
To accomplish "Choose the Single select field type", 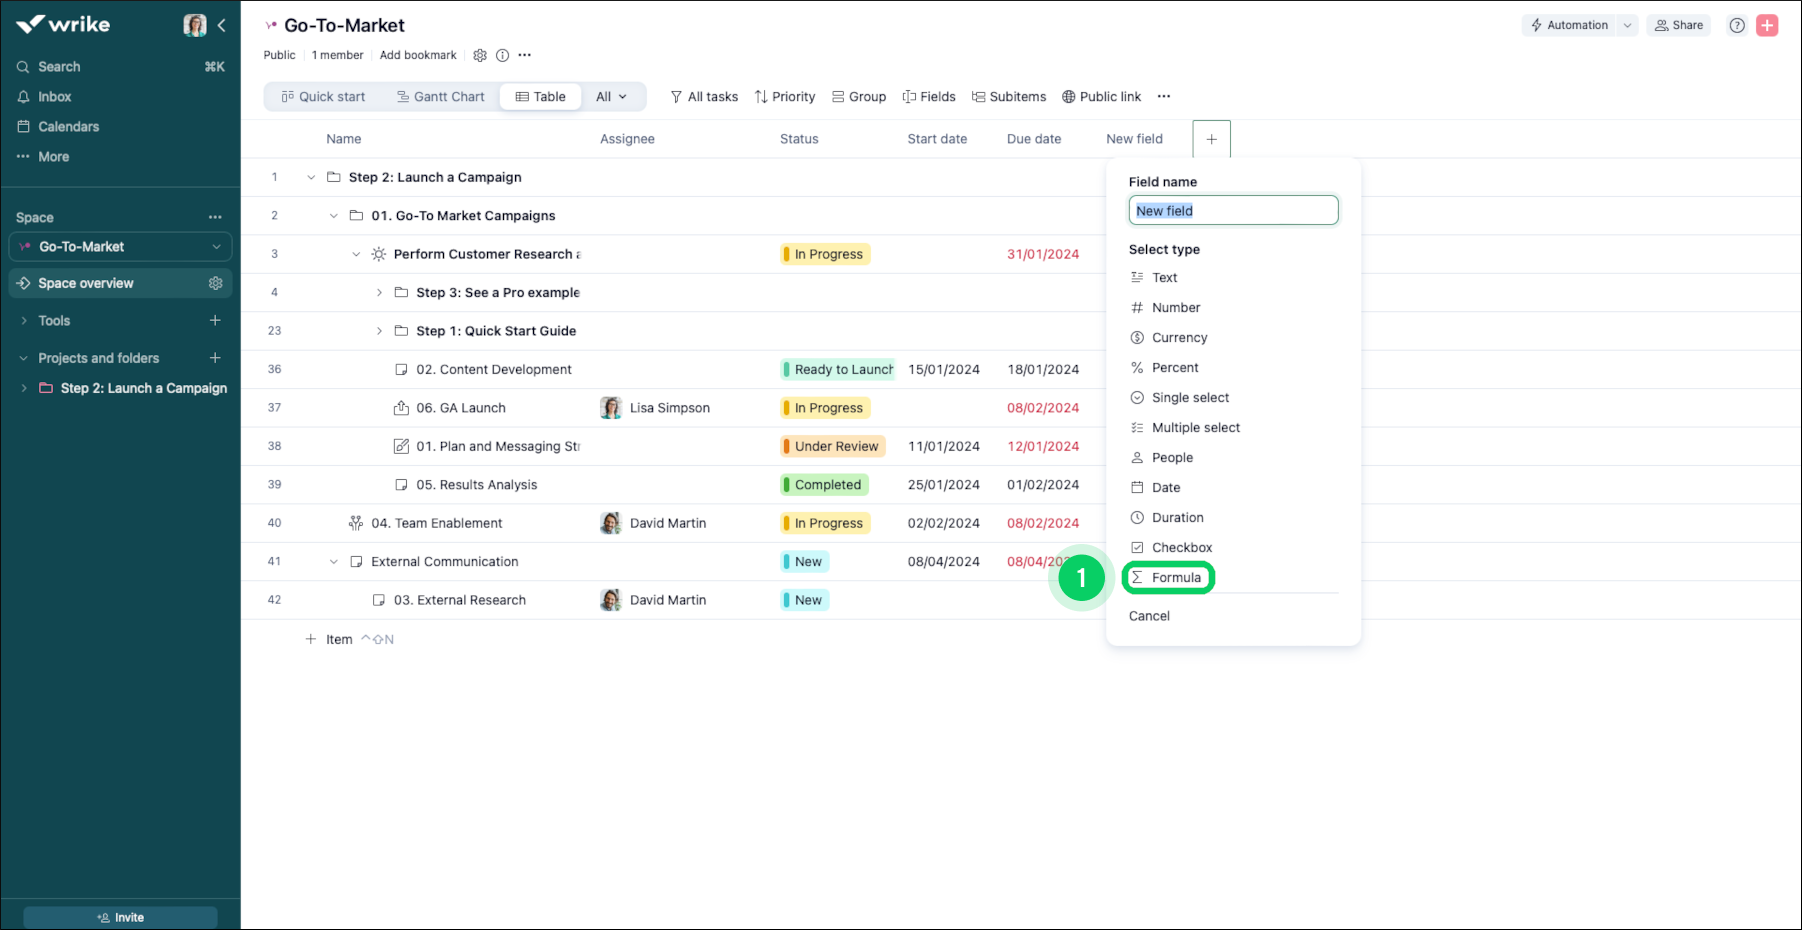I will click(1190, 397).
